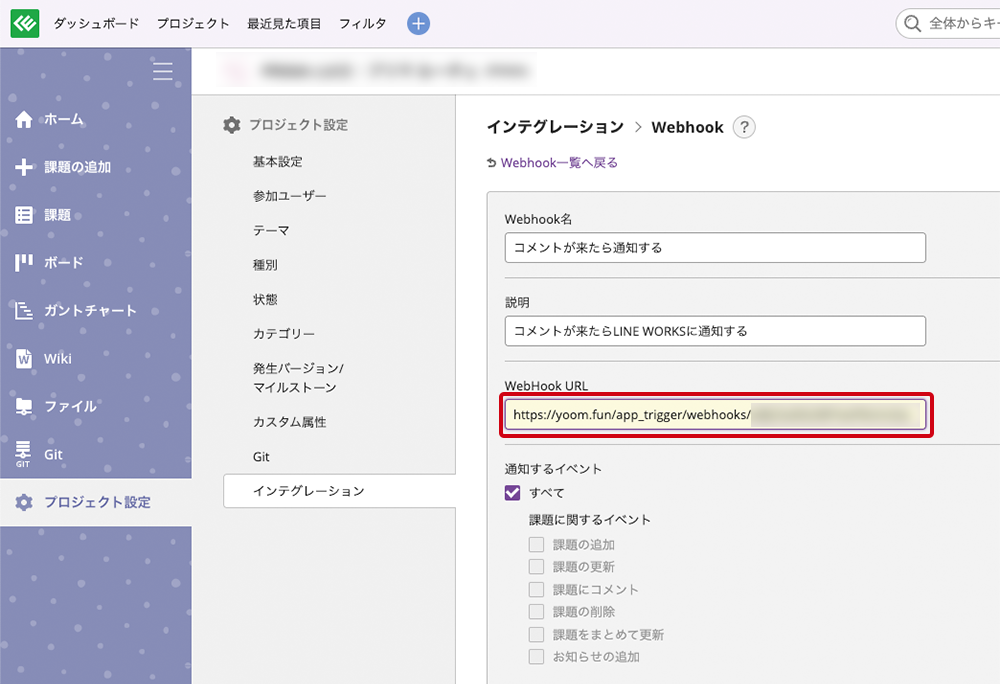Screen dimensions: 1000x684
Task: Open the フィルタ dropdown in top bar
Action: click(x=362, y=23)
